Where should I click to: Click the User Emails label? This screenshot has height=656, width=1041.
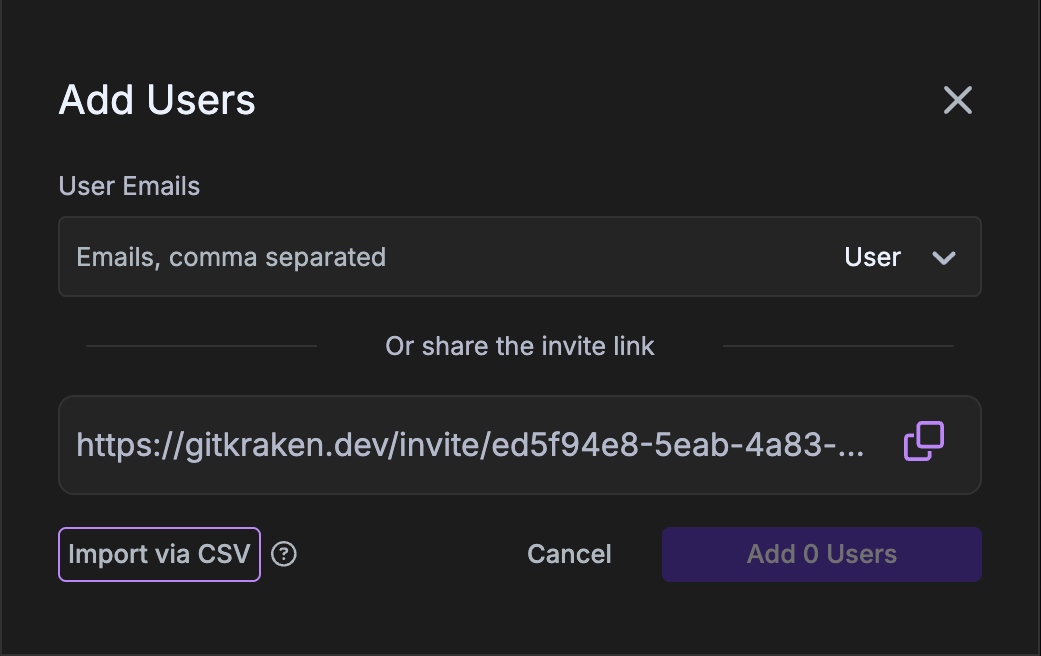pyautogui.click(x=129, y=186)
